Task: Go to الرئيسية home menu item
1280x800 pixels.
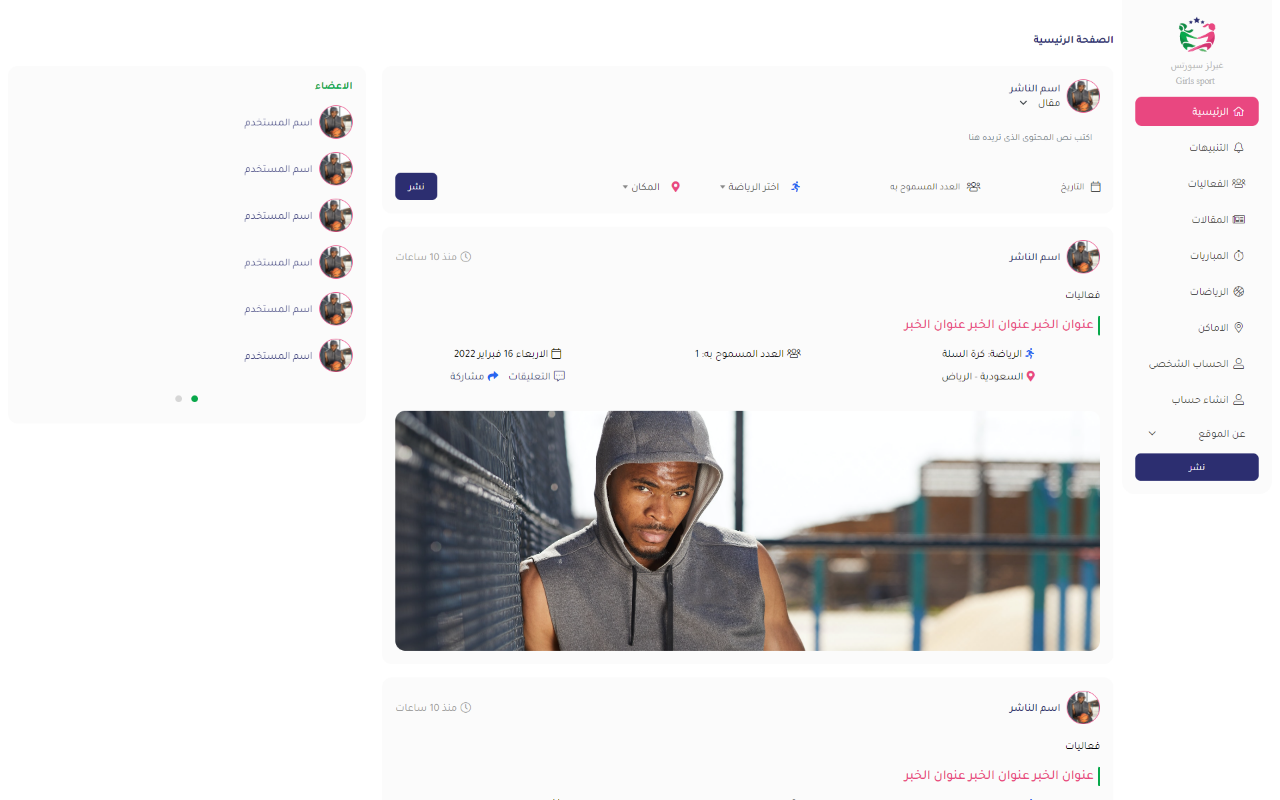Action: 1197,111
